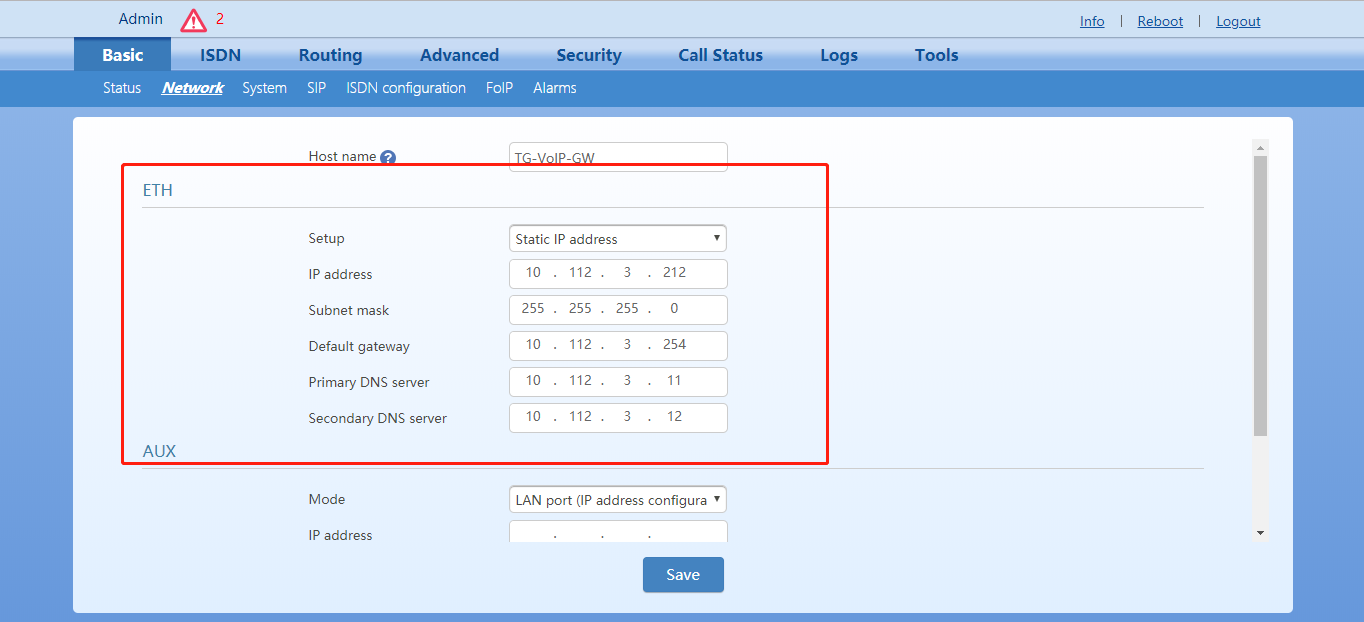Screen dimensions: 1364x622
Task: Click the Secondary DNS server last octet 12
Action: click(674, 417)
